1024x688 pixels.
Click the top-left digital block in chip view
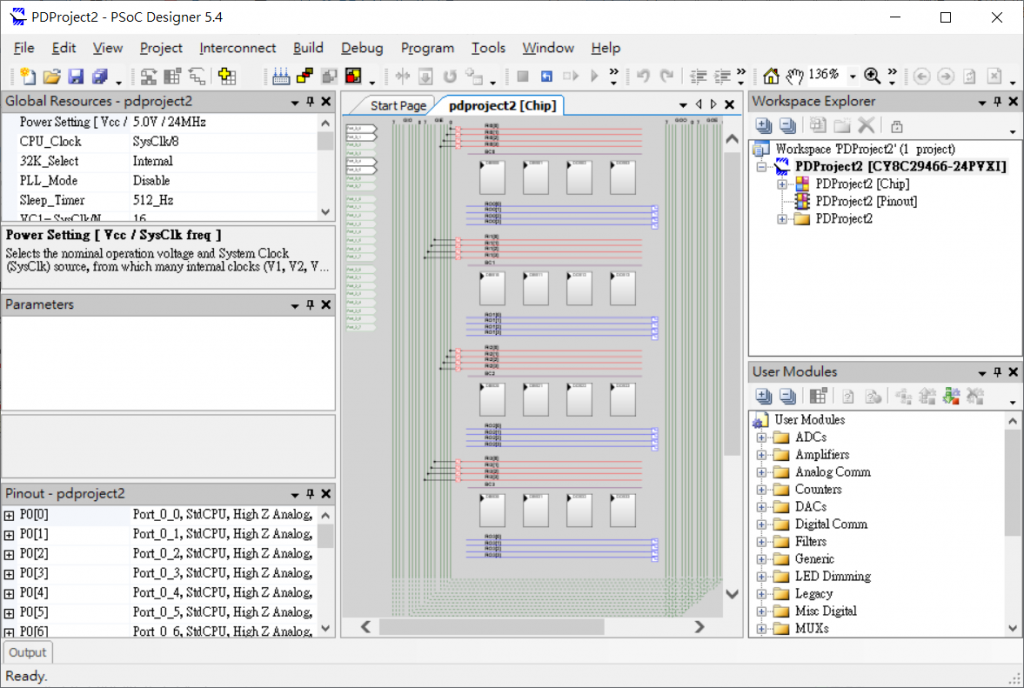tap(492, 178)
